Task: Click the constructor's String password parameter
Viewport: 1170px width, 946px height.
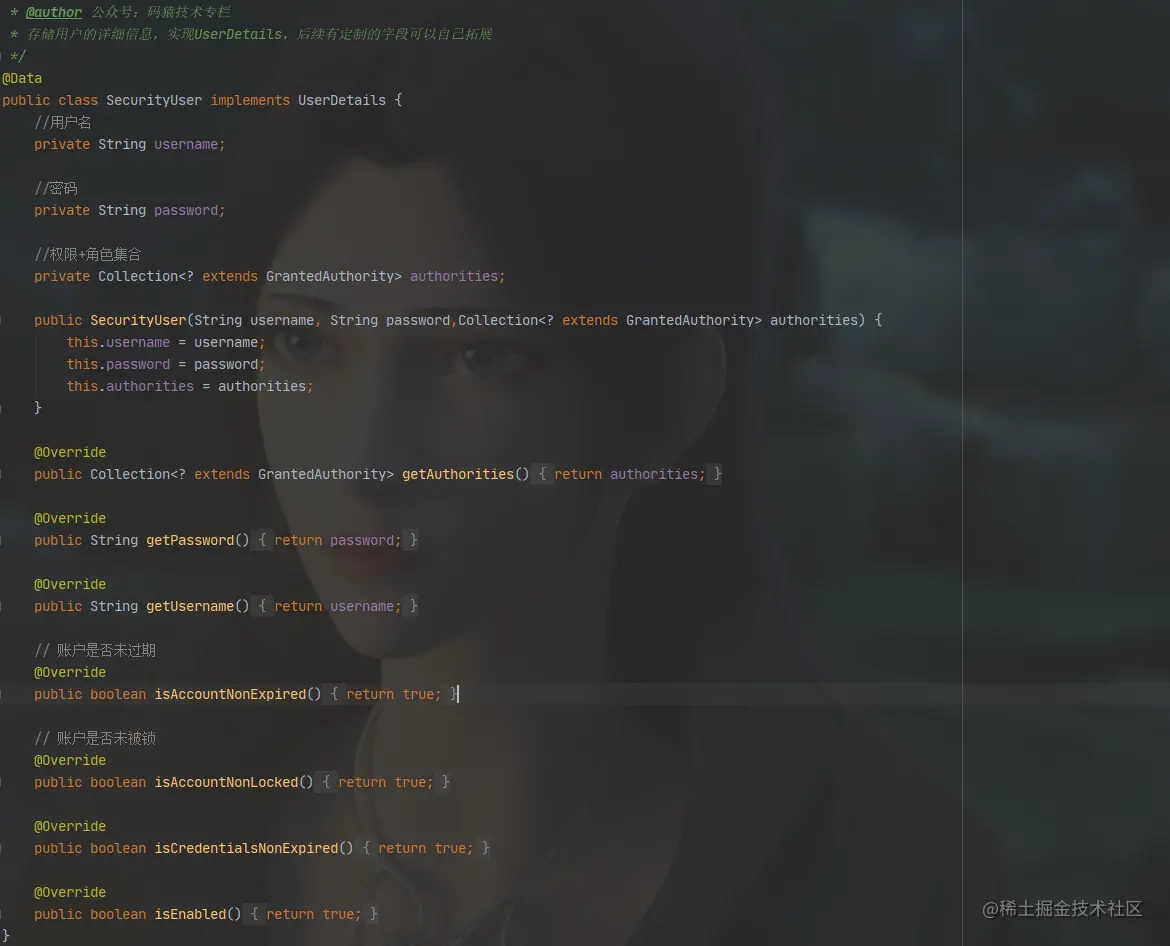Action: tap(390, 320)
